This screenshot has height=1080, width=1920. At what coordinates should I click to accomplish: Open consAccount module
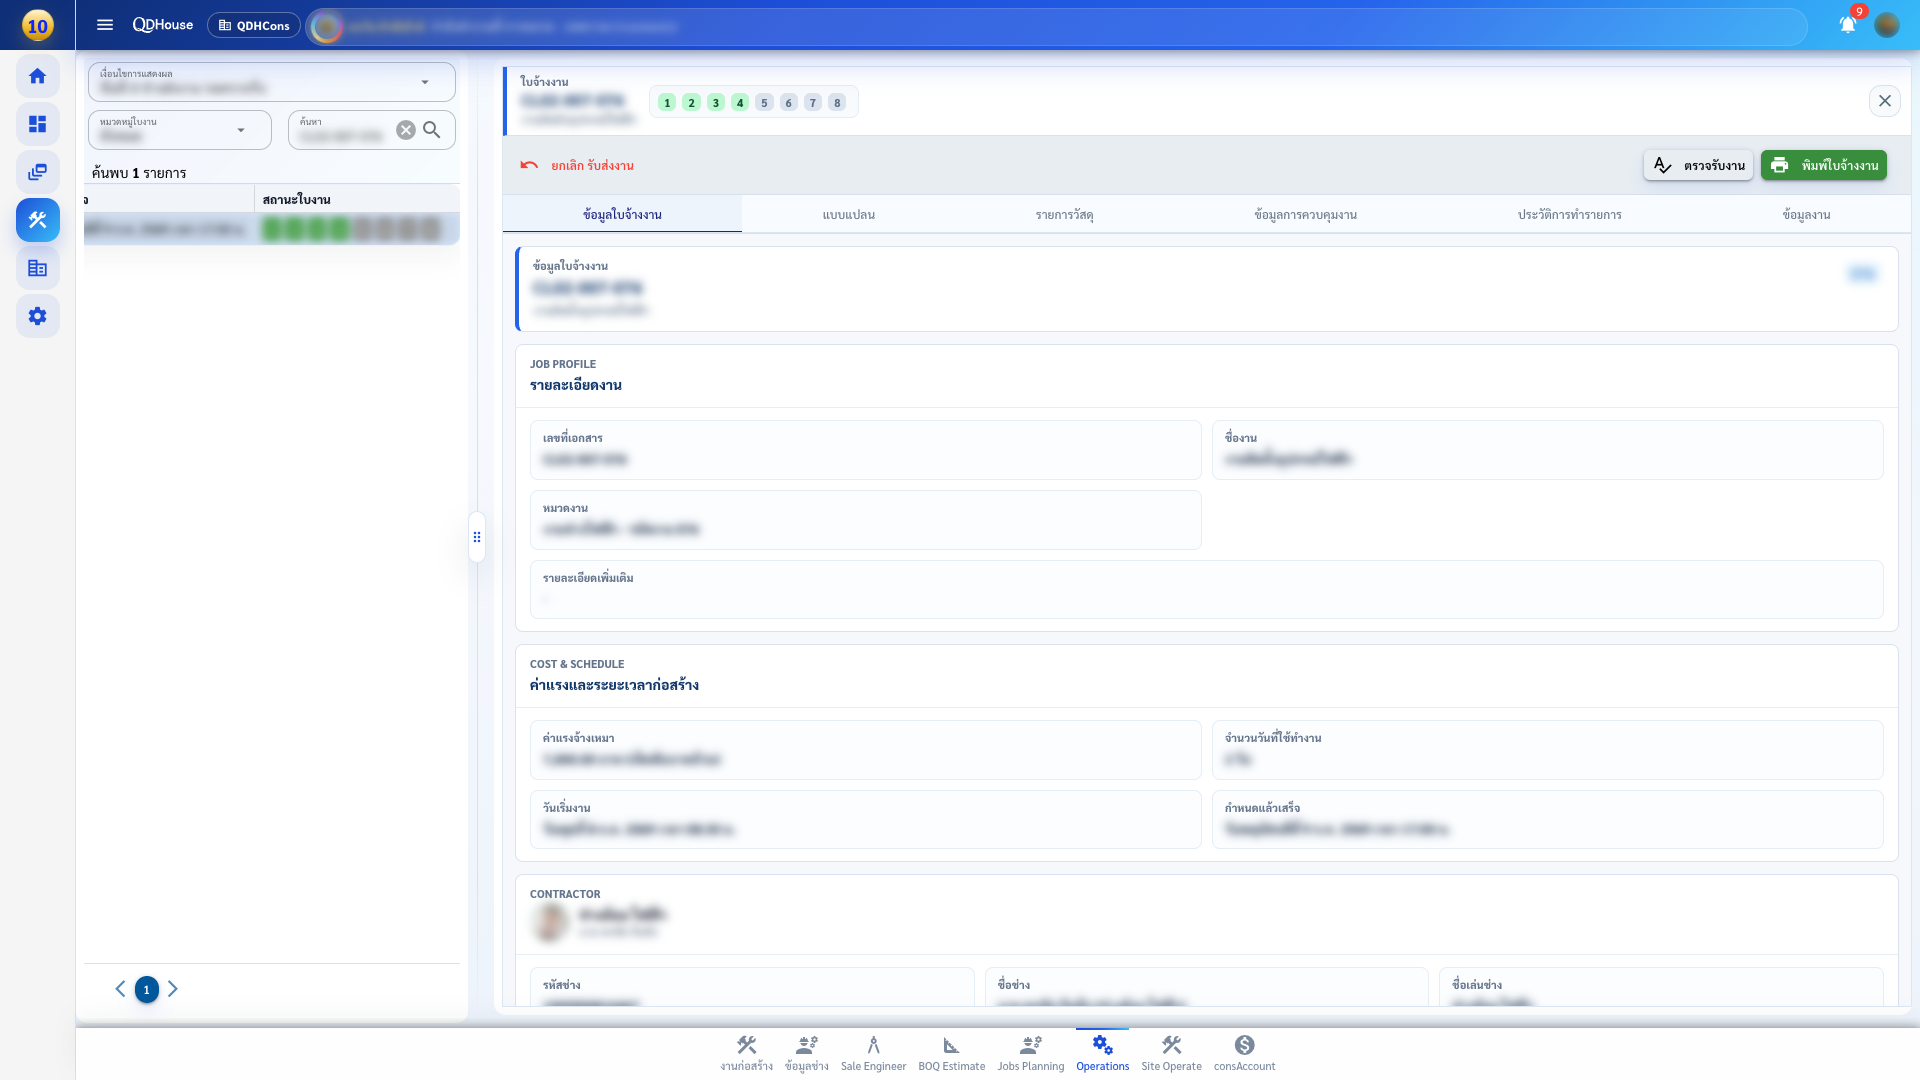pos(1245,1054)
